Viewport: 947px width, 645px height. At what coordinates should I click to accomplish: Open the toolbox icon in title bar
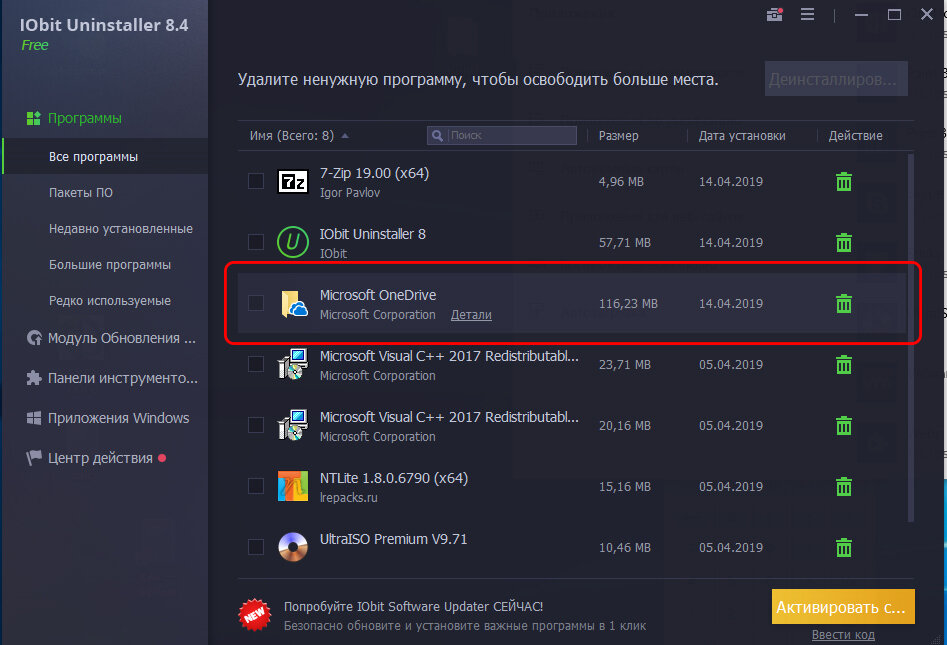point(774,14)
